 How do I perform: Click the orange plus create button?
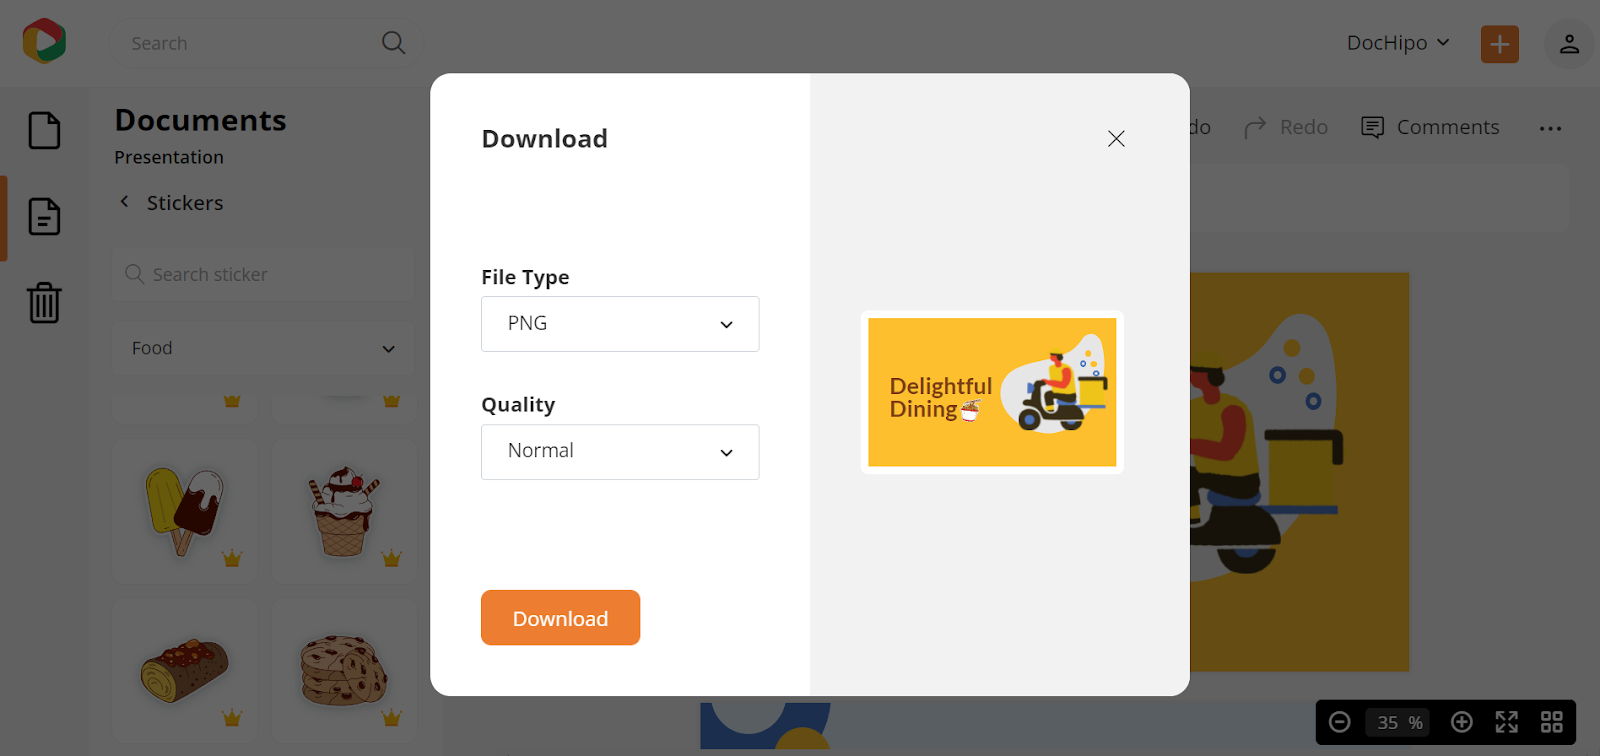pyautogui.click(x=1499, y=44)
